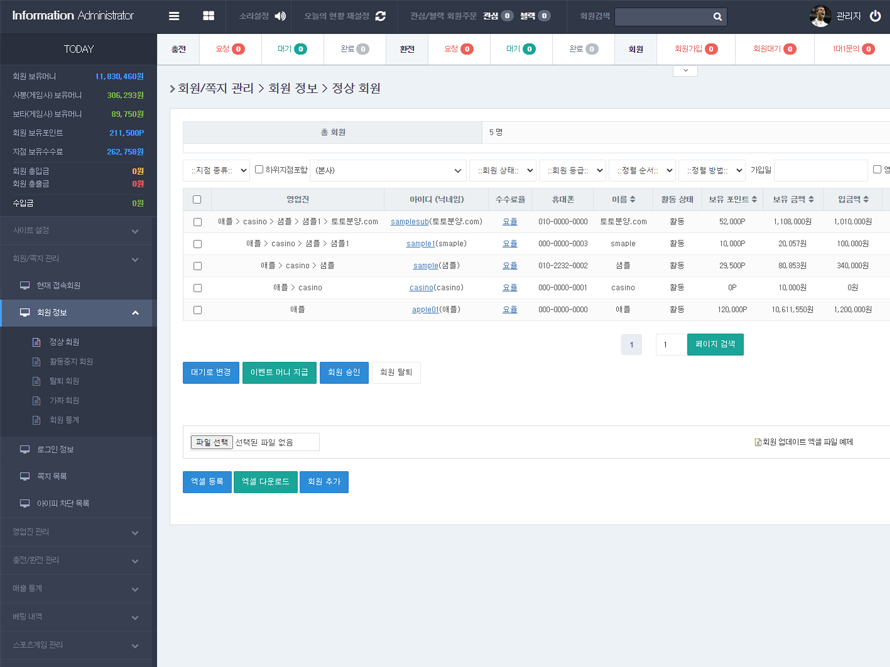Collapse the top tab bar chevron
The width and height of the screenshot is (890, 667).
[685, 71]
